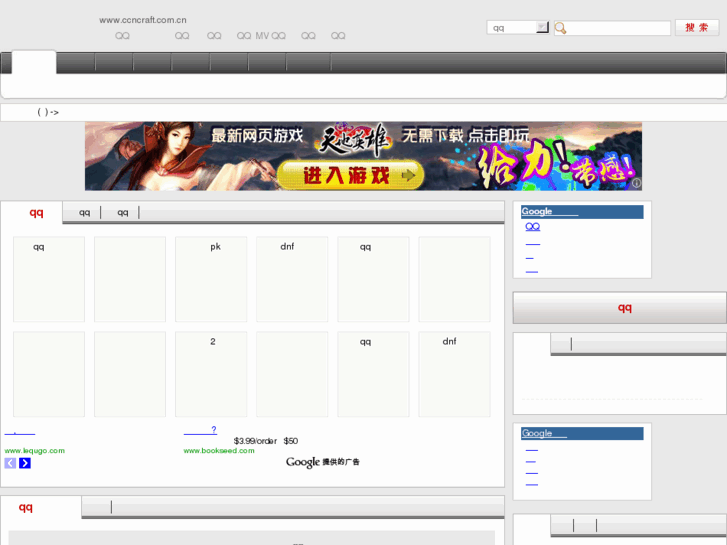Click the red 搜索 search button
Image resolution: width=727 pixels, height=545 pixels.
coord(696,28)
